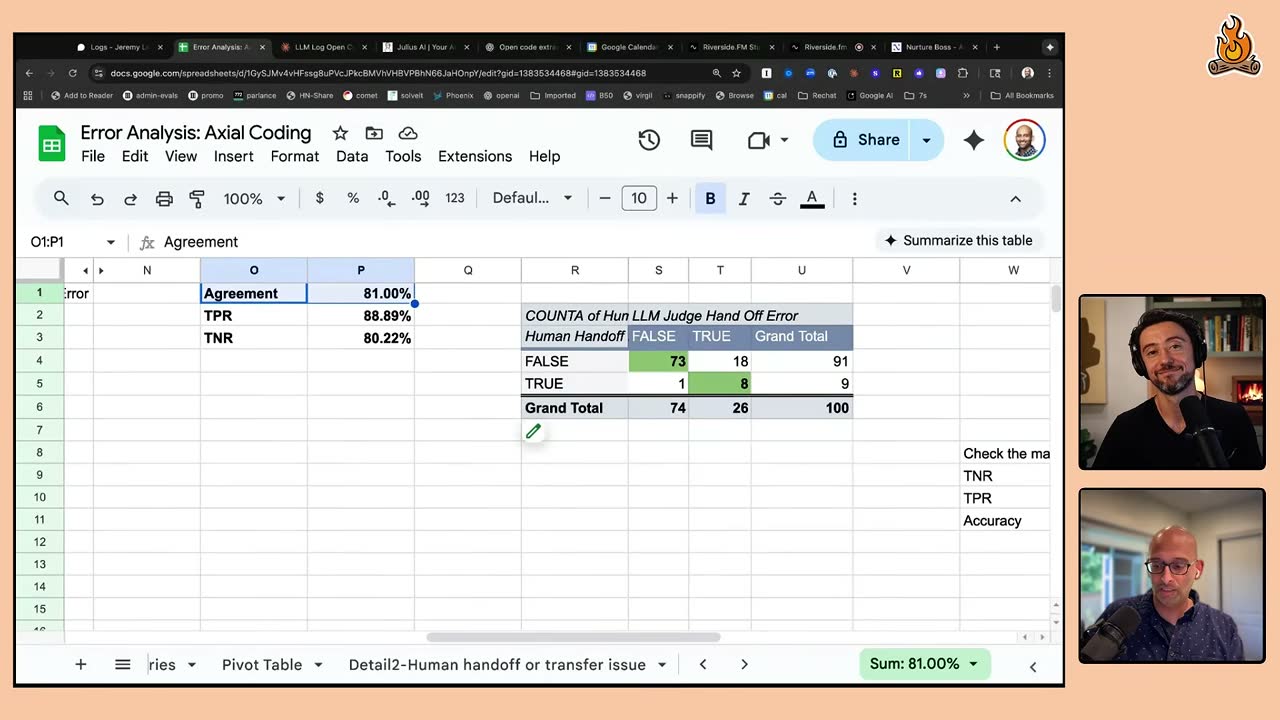This screenshot has width=1280, height=720.
Task: Open the File menu
Action: pyautogui.click(x=93, y=156)
